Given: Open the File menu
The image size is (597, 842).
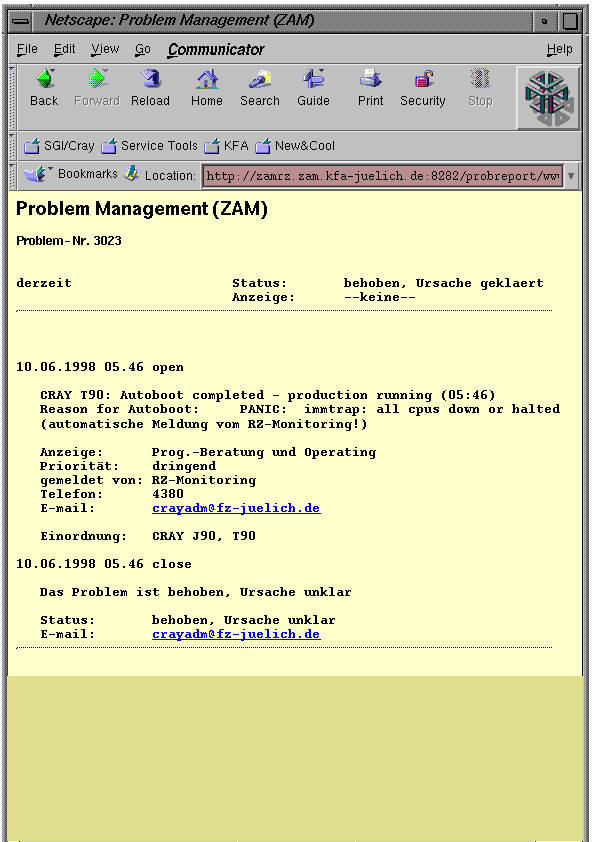Looking at the screenshot, I should pyautogui.click(x=27, y=49).
